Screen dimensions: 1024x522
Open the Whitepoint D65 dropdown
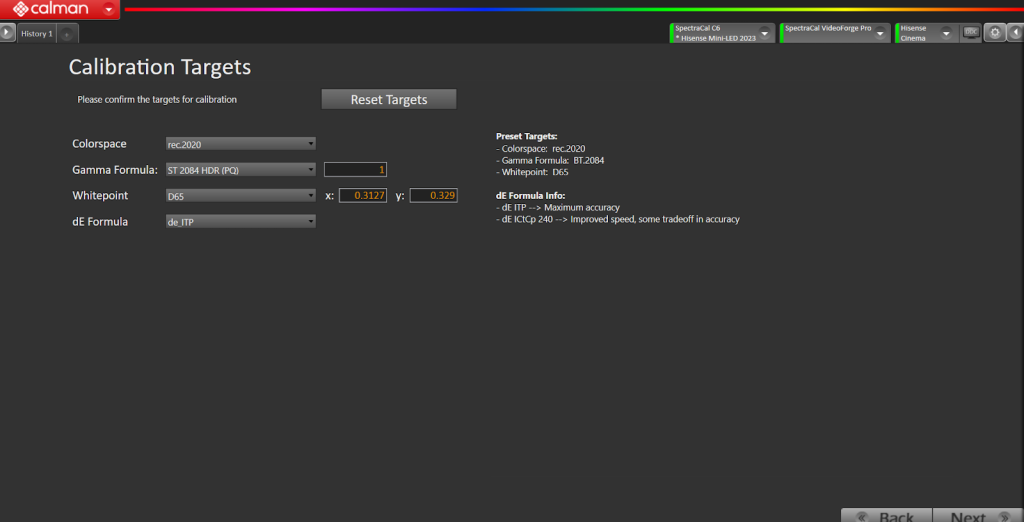[241, 195]
